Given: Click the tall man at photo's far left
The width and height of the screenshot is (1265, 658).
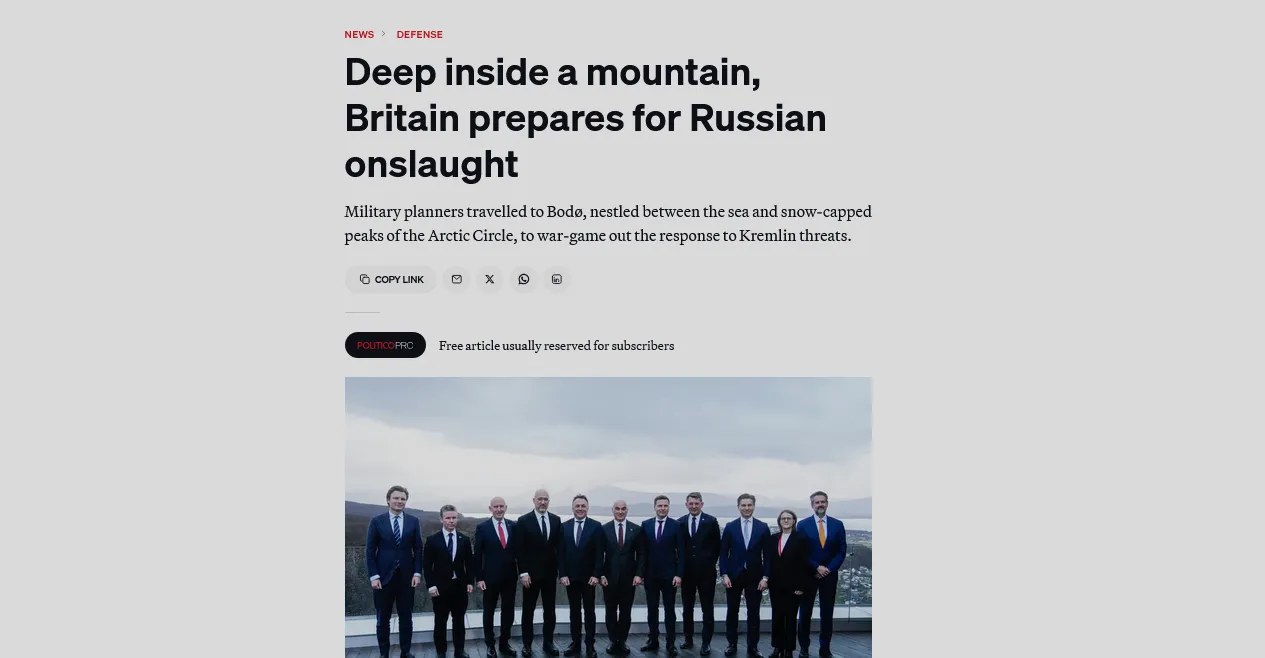Looking at the screenshot, I should pyautogui.click(x=394, y=570).
